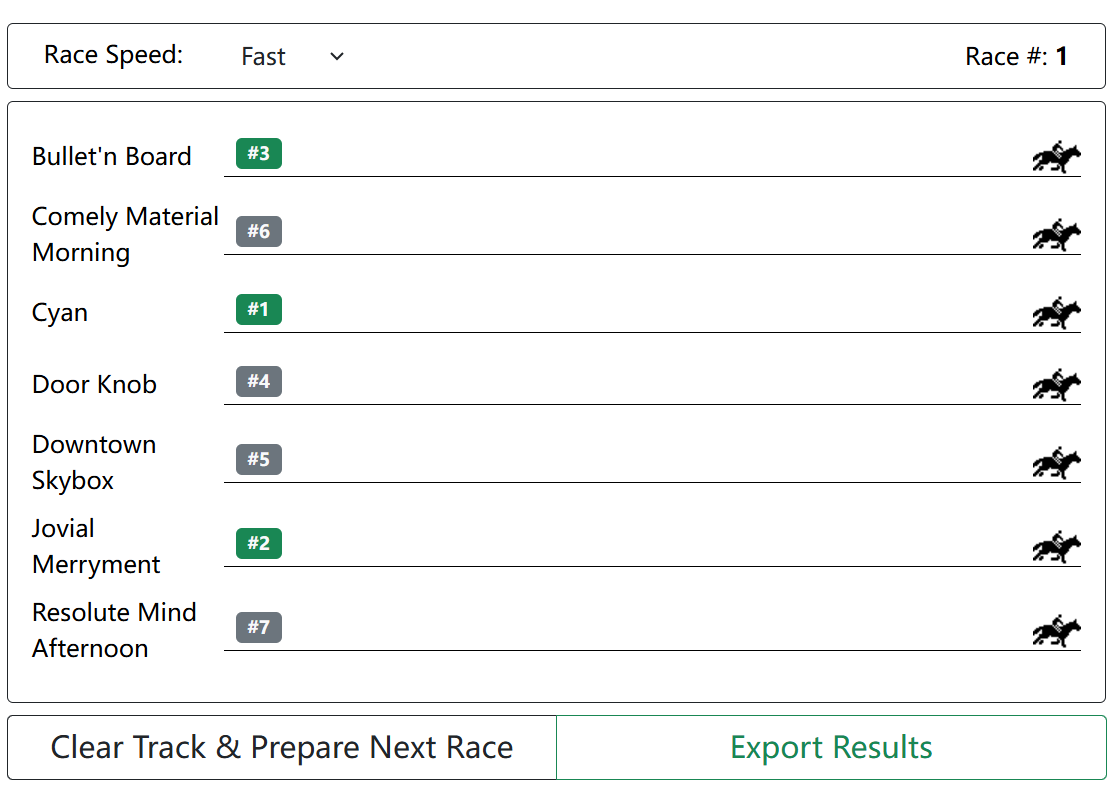Screen dimensions: 1120x805
Task: Select the green #3 badge for Bullet'n Board
Action: pos(257,154)
